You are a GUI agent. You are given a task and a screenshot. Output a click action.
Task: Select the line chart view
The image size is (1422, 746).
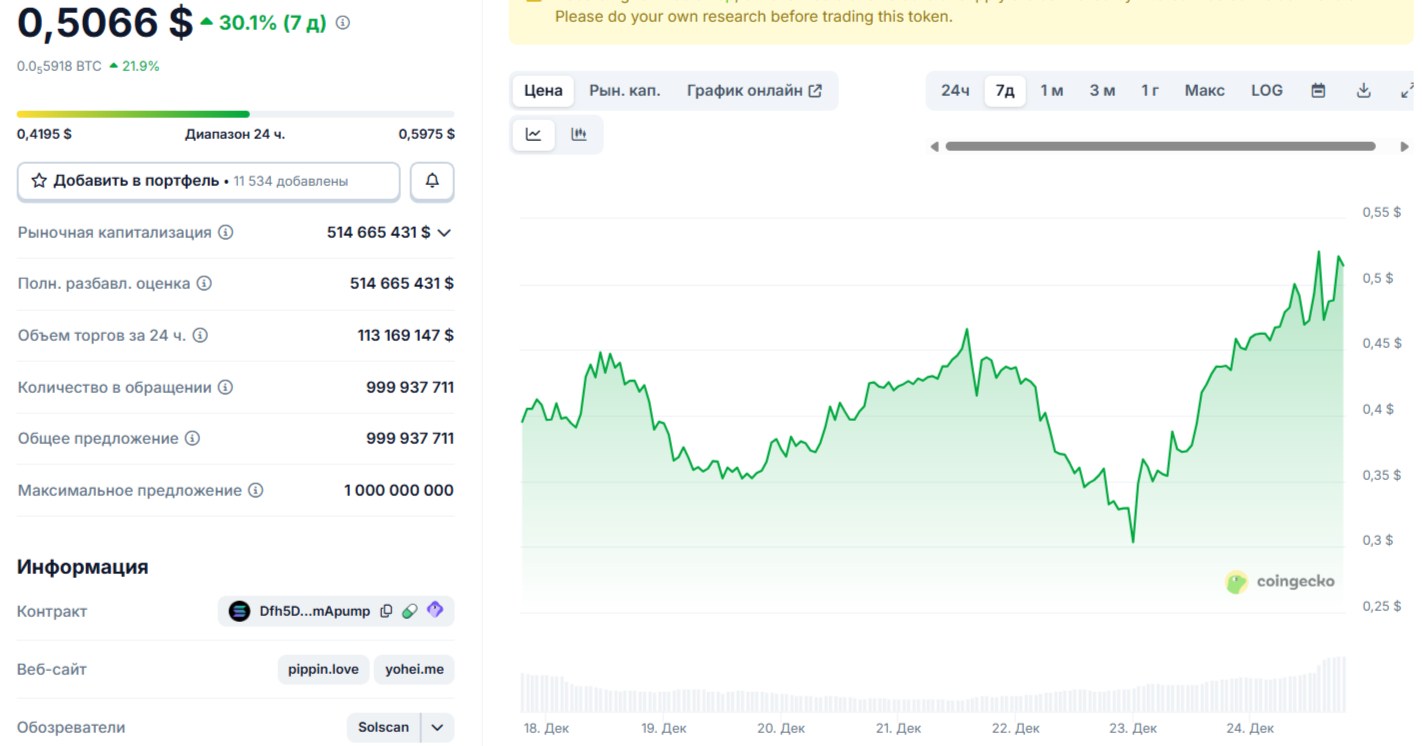pos(533,134)
